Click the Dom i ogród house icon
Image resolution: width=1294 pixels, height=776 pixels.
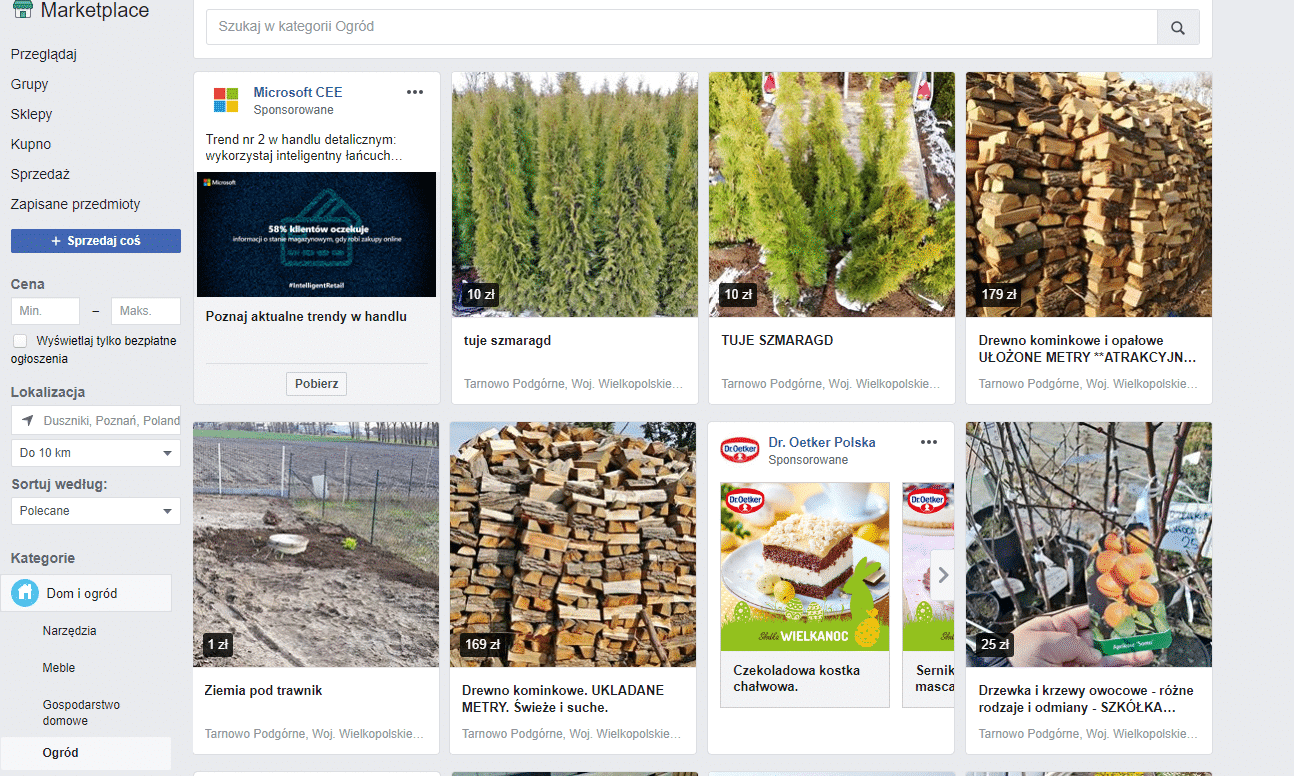click(x=26, y=593)
